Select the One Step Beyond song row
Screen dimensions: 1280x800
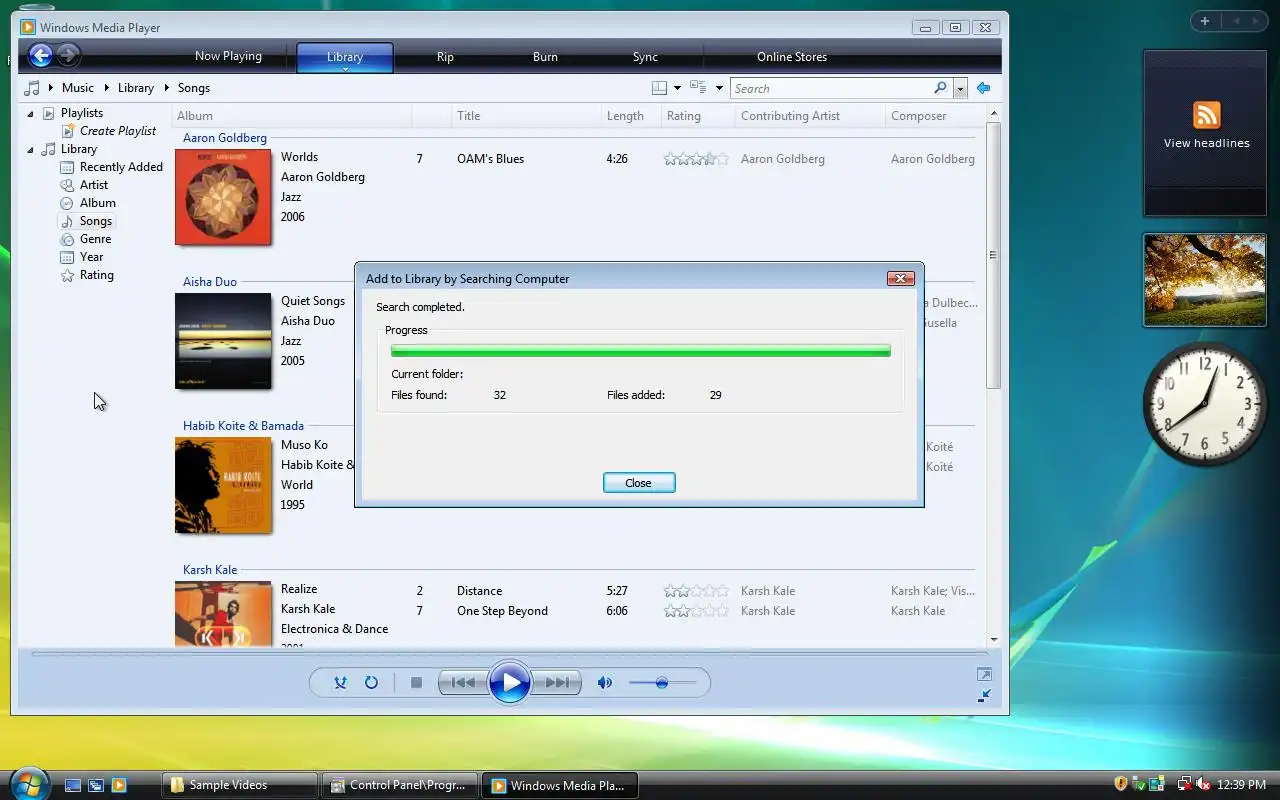694,611
